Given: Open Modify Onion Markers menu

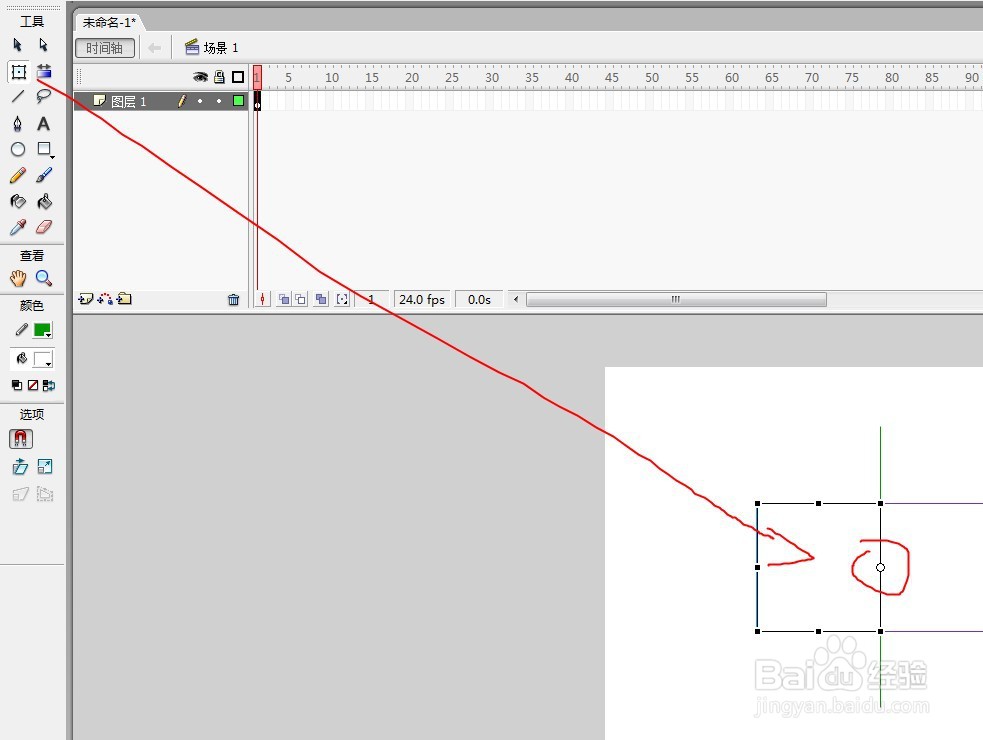Looking at the screenshot, I should [342, 300].
